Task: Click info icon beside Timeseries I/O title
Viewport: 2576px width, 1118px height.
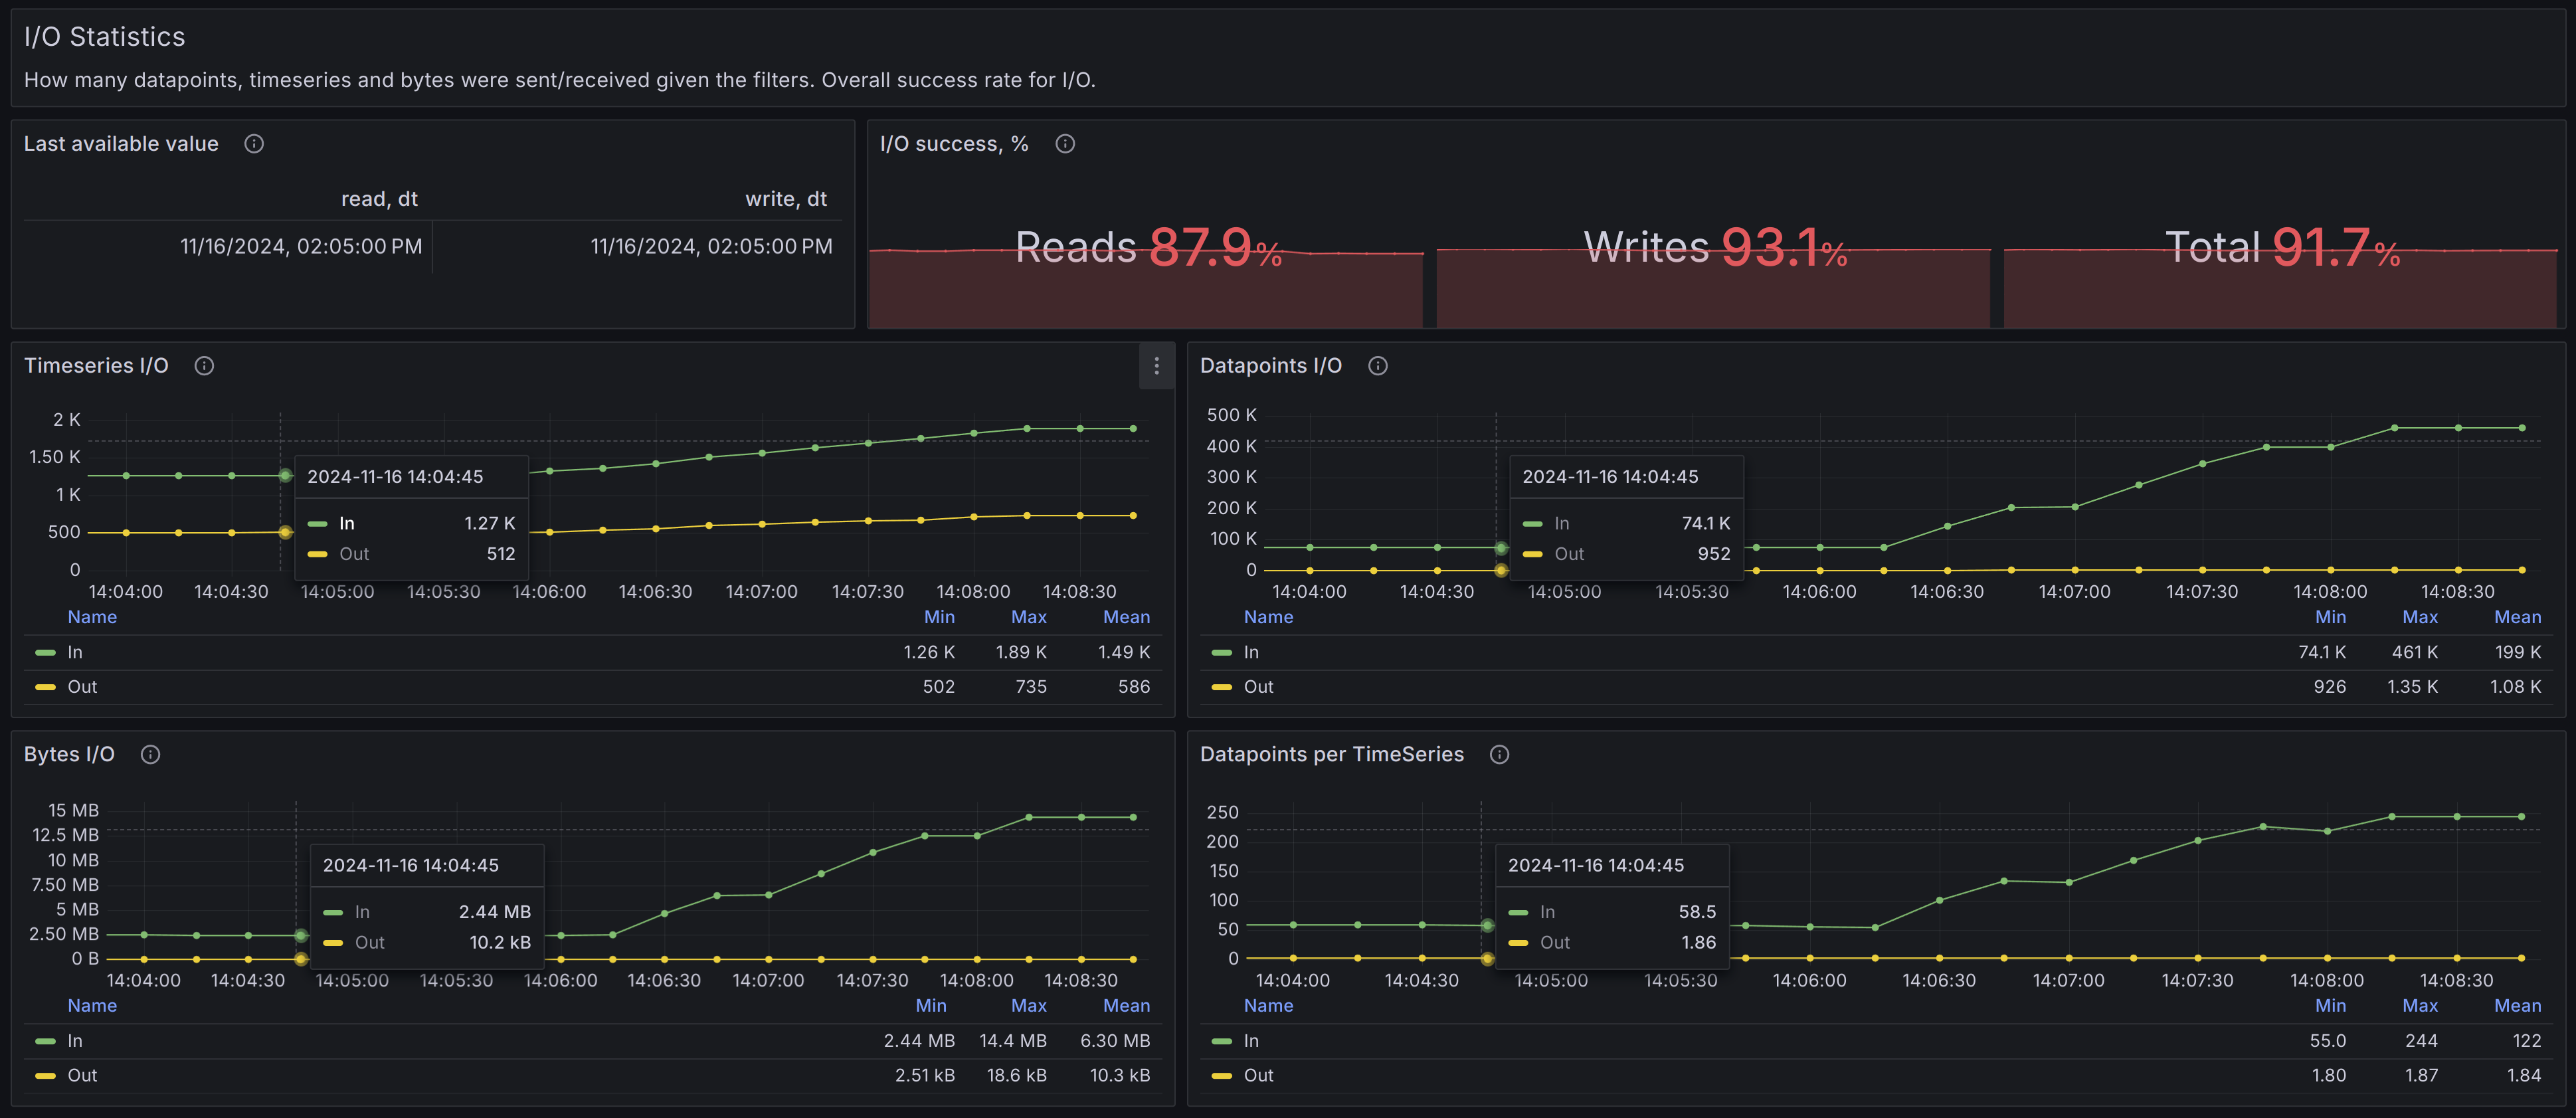Action: (204, 366)
